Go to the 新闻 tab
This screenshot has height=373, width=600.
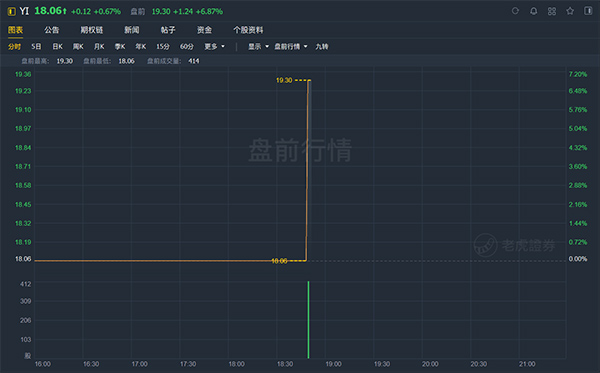point(132,30)
